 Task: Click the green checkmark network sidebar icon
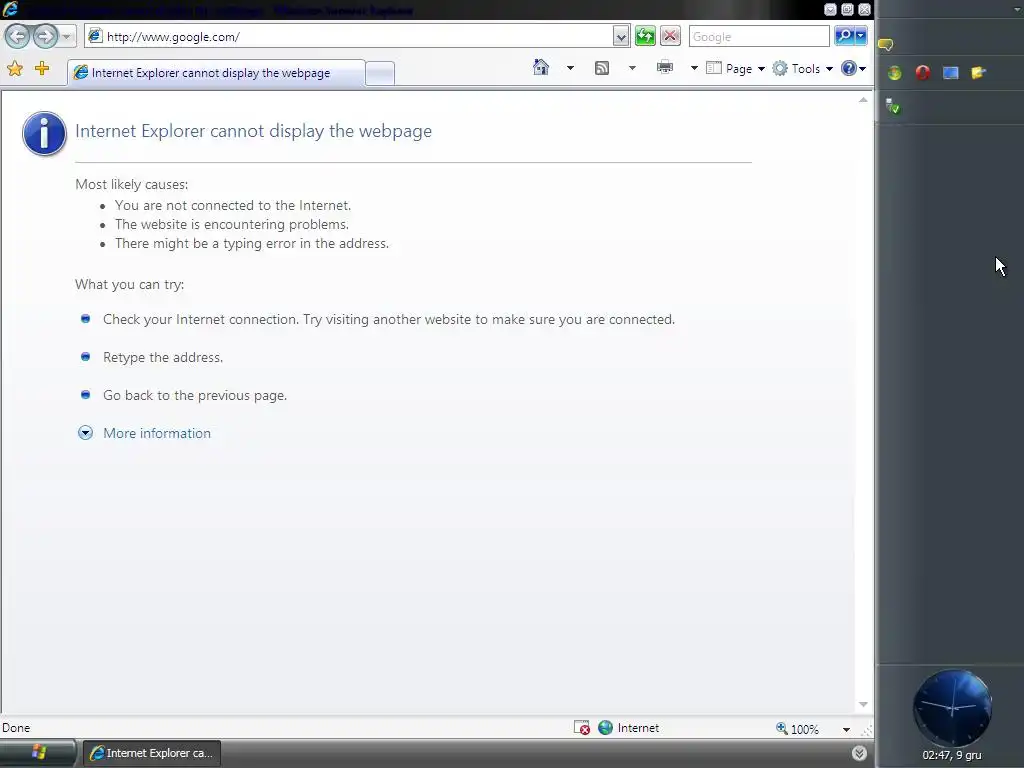point(893,106)
